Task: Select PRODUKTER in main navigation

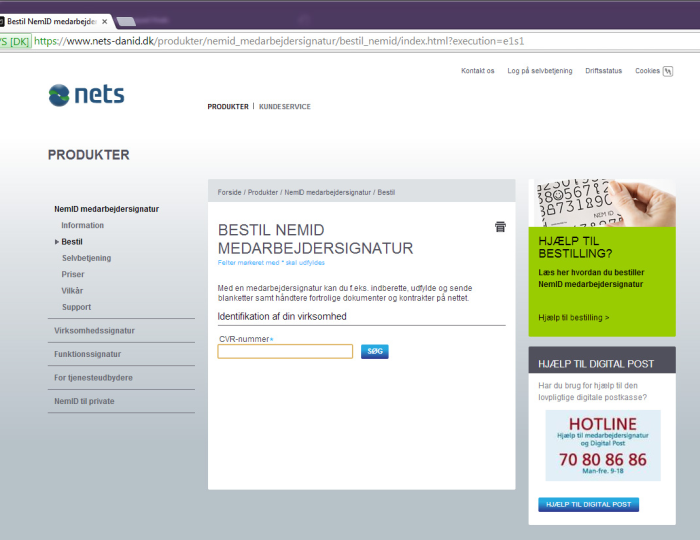Action: (228, 107)
